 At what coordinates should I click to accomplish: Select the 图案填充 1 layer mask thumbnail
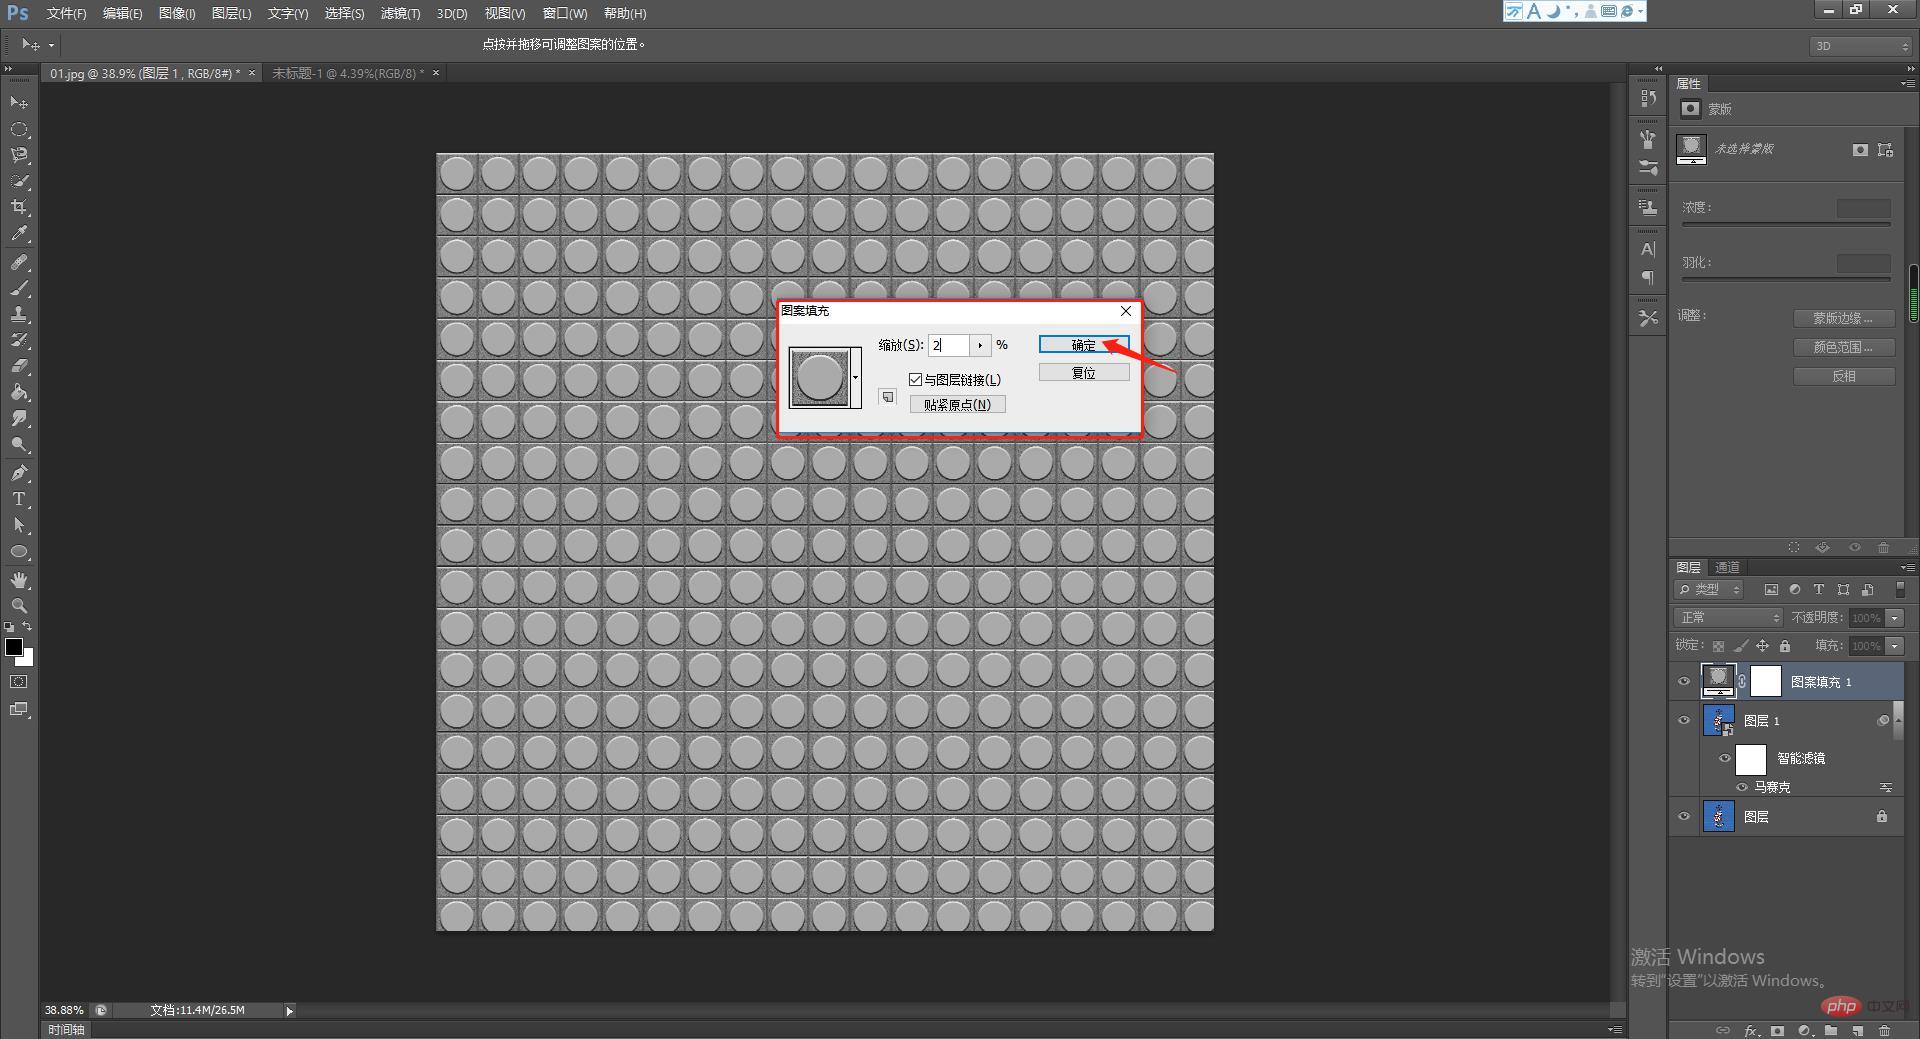[x=1766, y=682]
